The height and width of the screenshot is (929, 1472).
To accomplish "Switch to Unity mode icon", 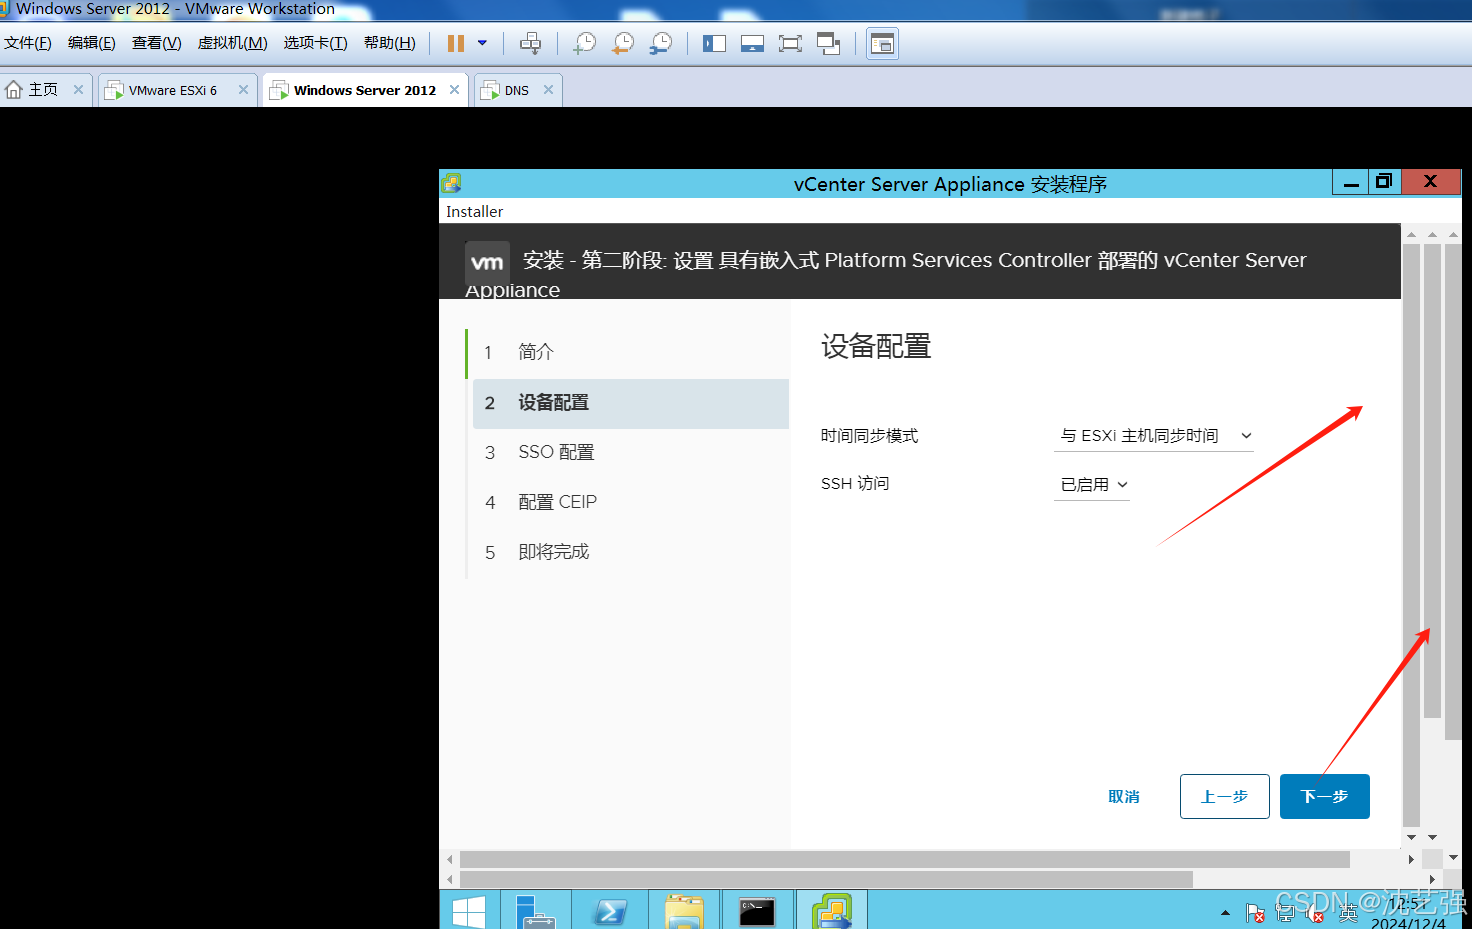I will [x=828, y=43].
